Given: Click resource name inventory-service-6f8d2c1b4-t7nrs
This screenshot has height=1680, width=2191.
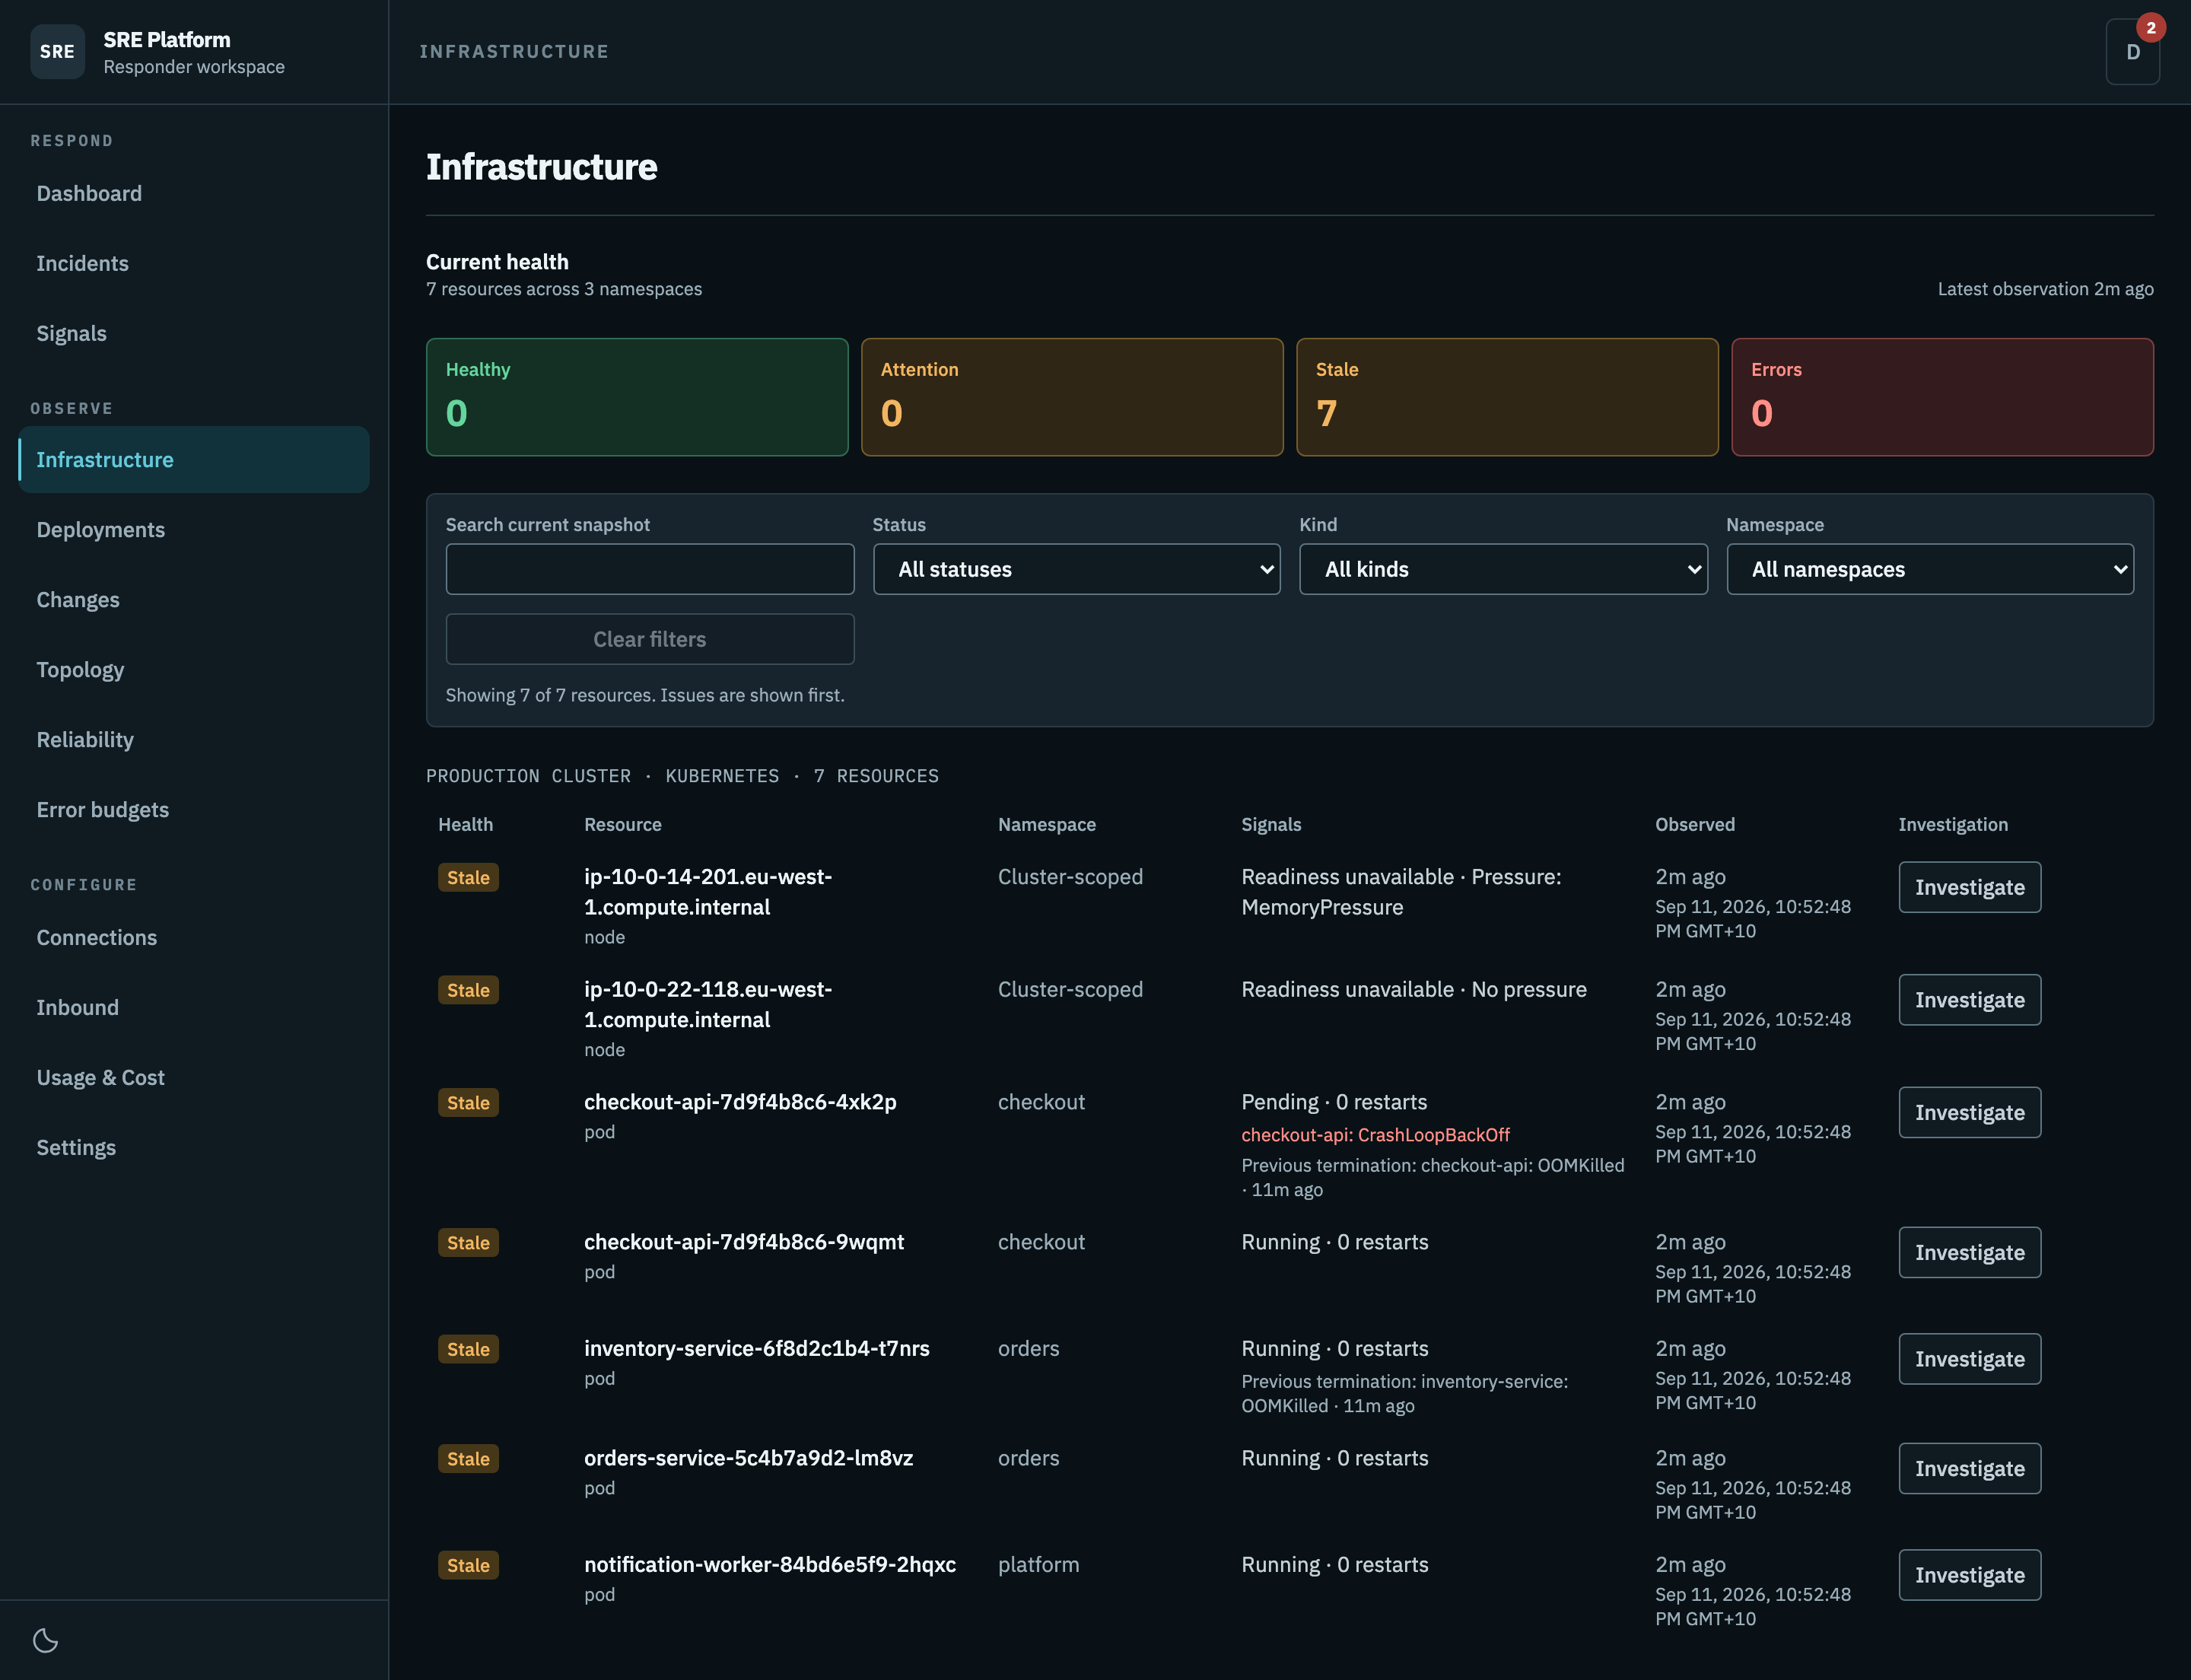Looking at the screenshot, I should [x=757, y=1348].
